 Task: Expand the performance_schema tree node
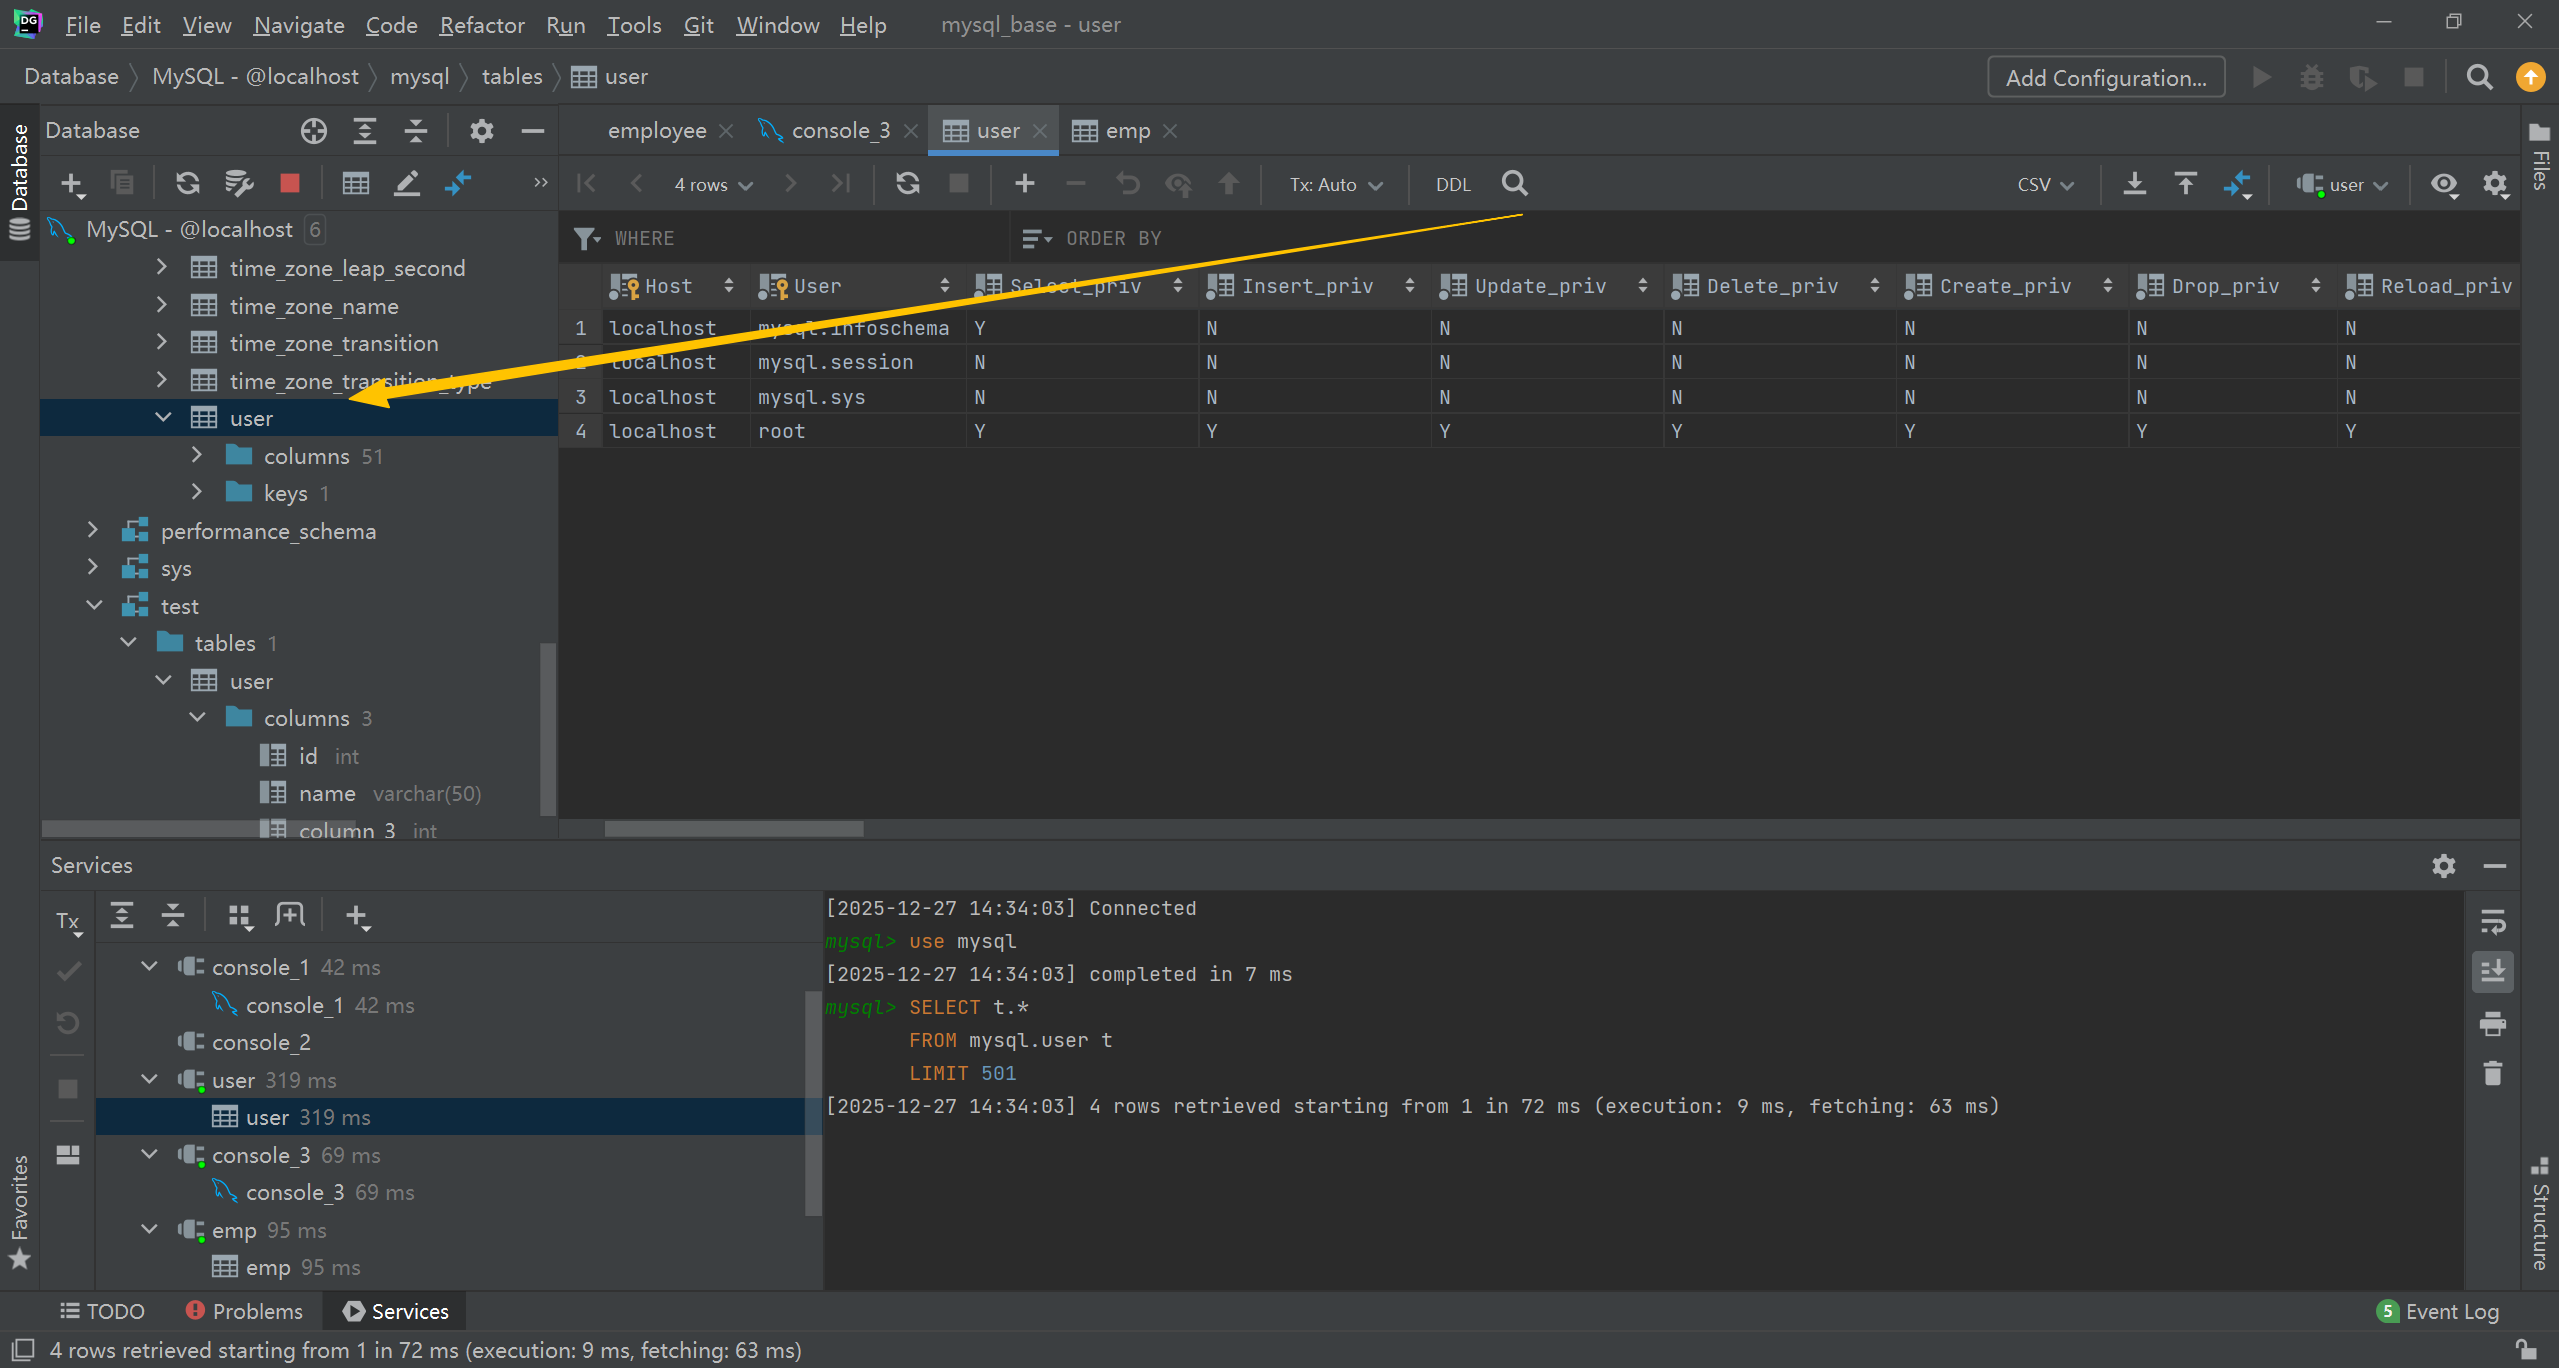coord(93,530)
